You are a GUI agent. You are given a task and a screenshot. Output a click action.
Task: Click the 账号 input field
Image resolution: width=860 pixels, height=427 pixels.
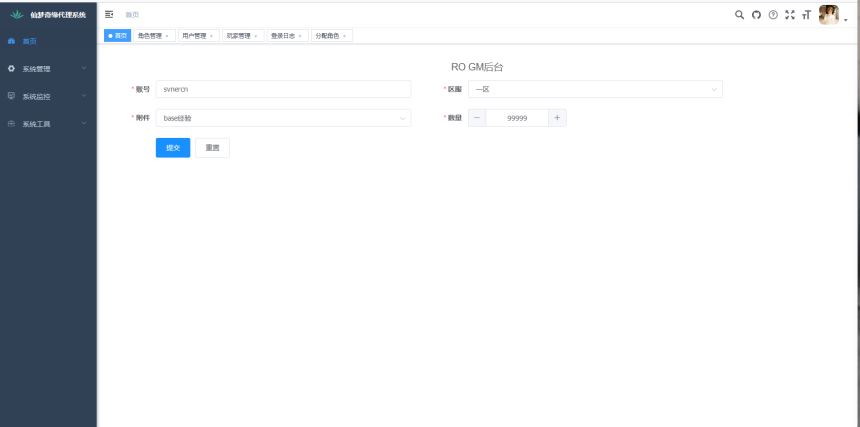(x=283, y=89)
